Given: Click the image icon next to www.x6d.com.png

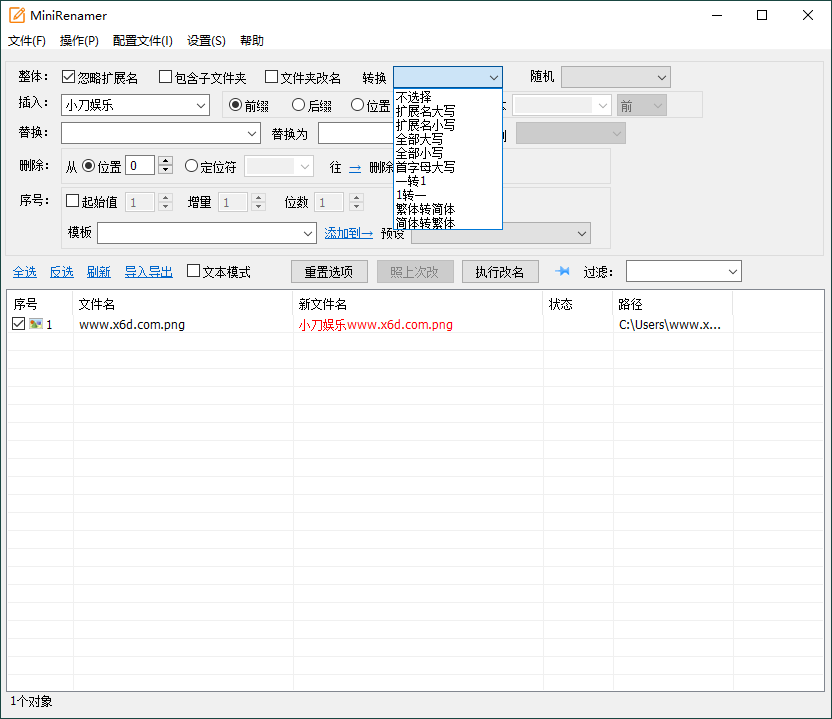Looking at the screenshot, I should tap(37, 323).
